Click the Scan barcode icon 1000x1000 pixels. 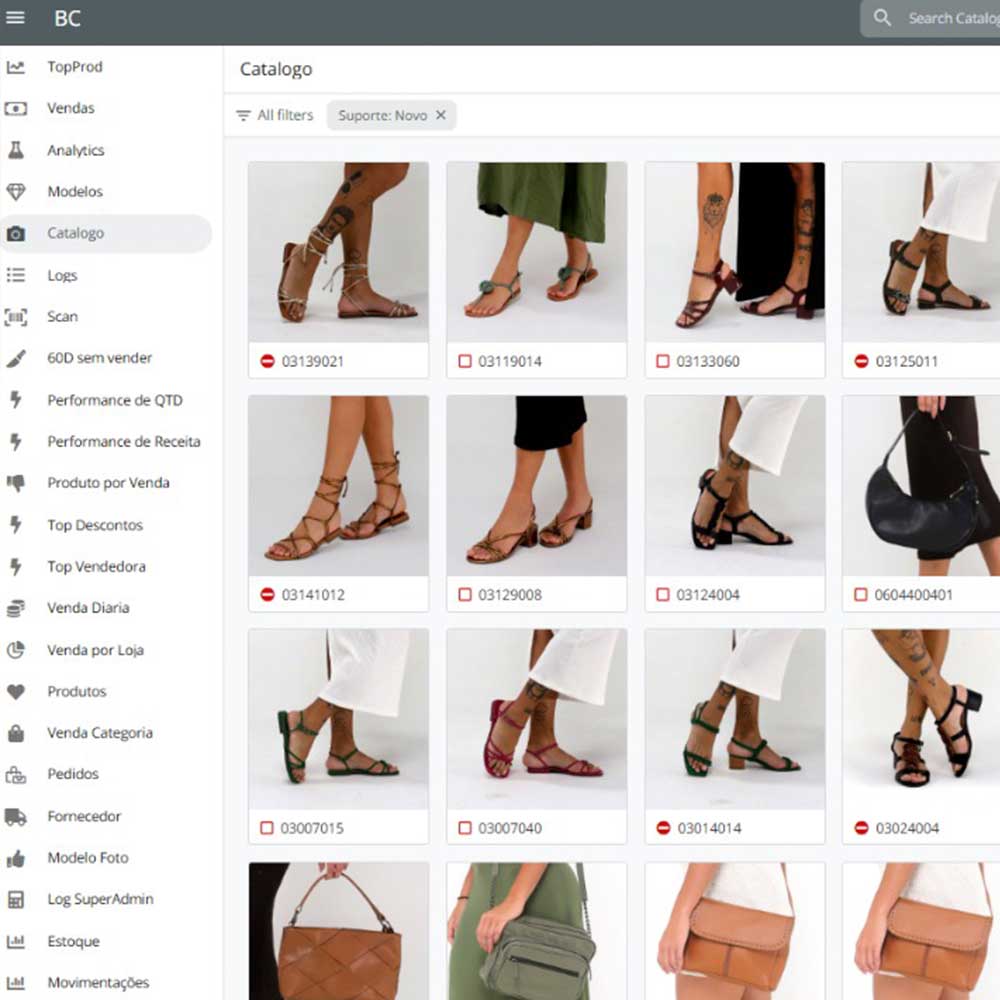pyautogui.click(x=16, y=317)
